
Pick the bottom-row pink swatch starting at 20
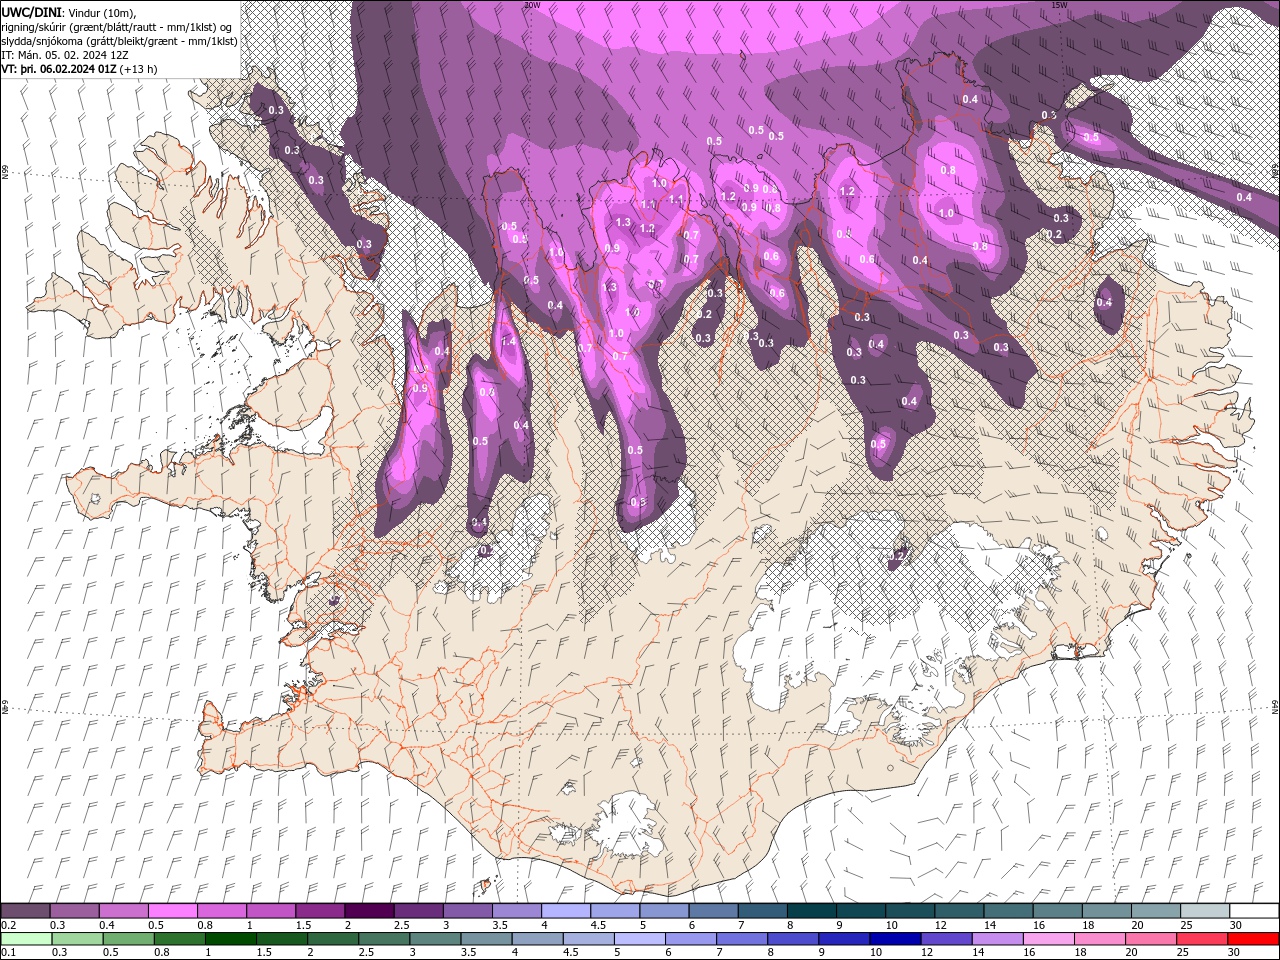click(1151, 939)
